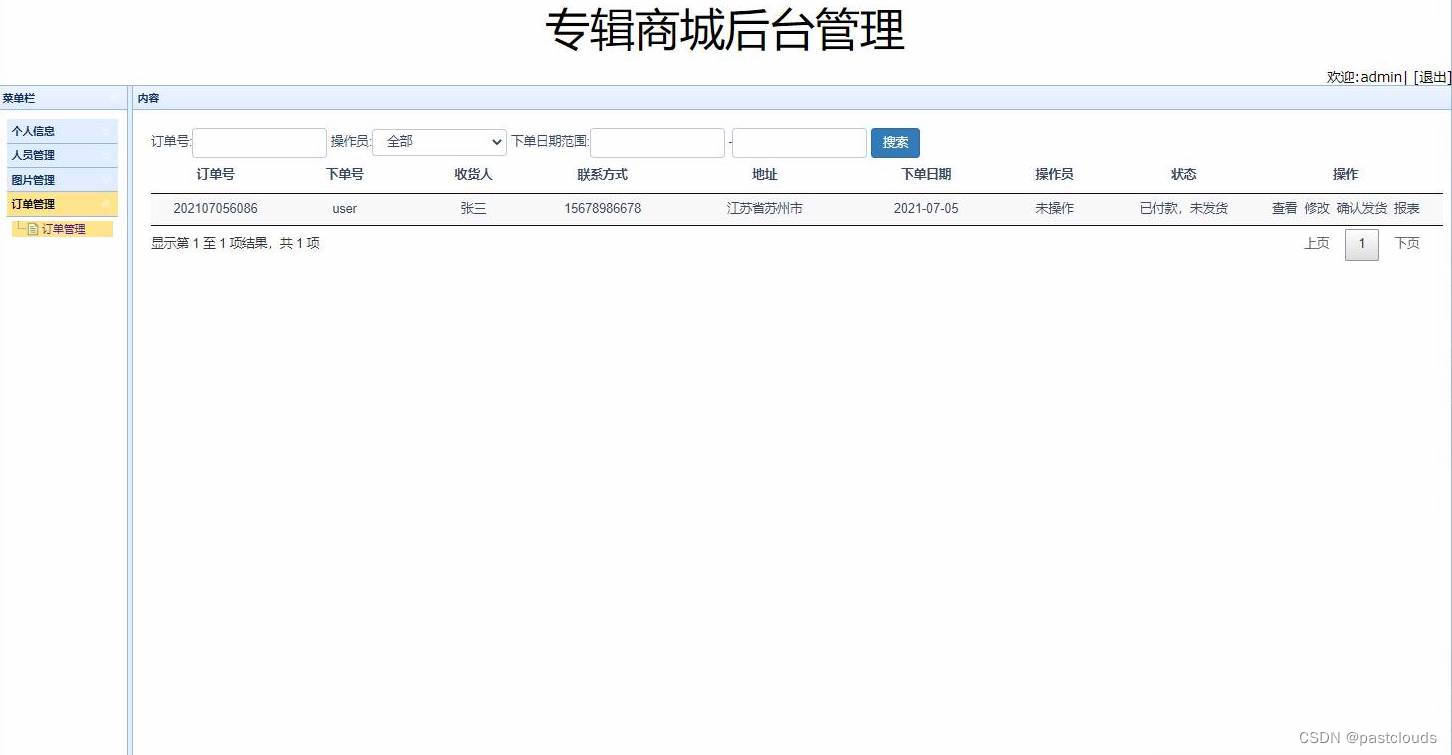The width and height of the screenshot is (1452, 755).
Task: Click the 操作员 table column header
Action: (1054, 174)
